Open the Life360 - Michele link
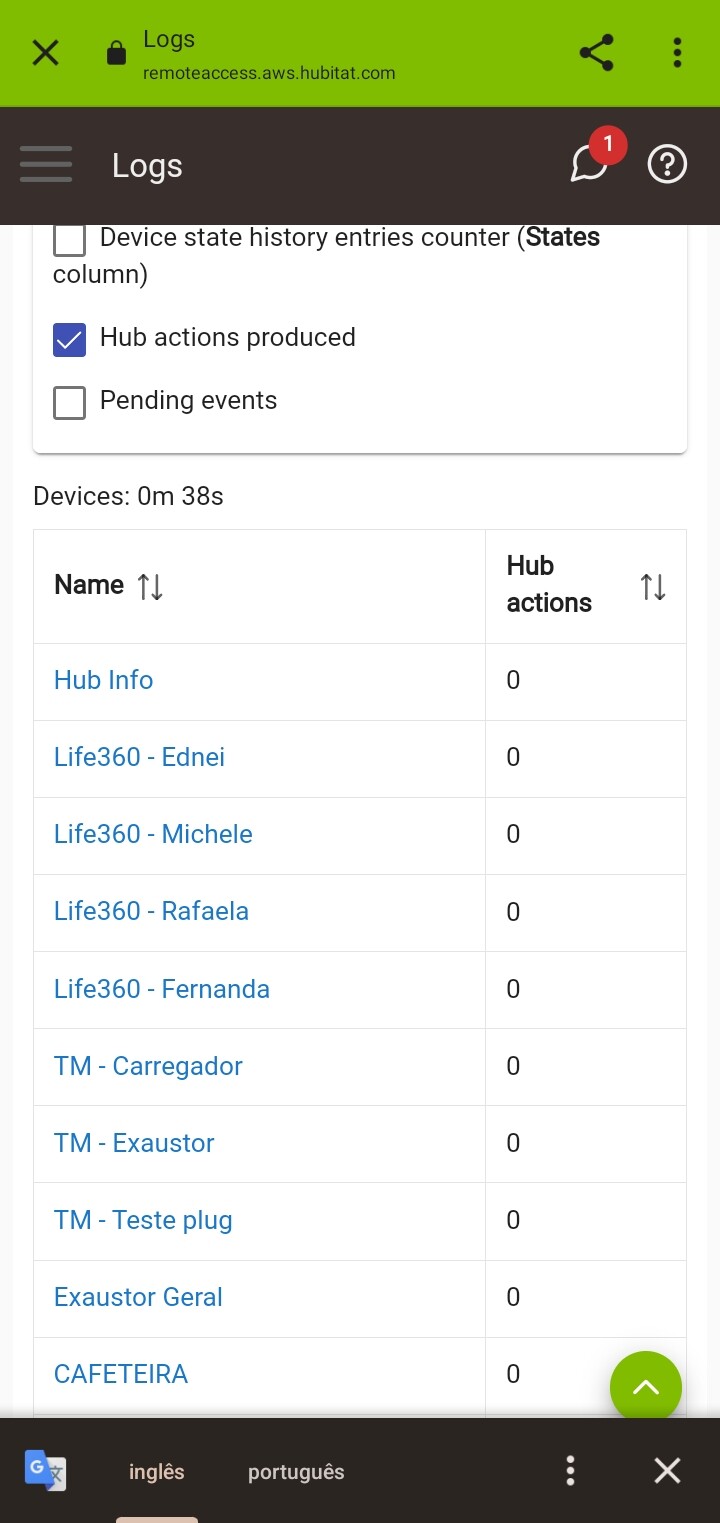The height and width of the screenshot is (1523, 720). pos(153,834)
